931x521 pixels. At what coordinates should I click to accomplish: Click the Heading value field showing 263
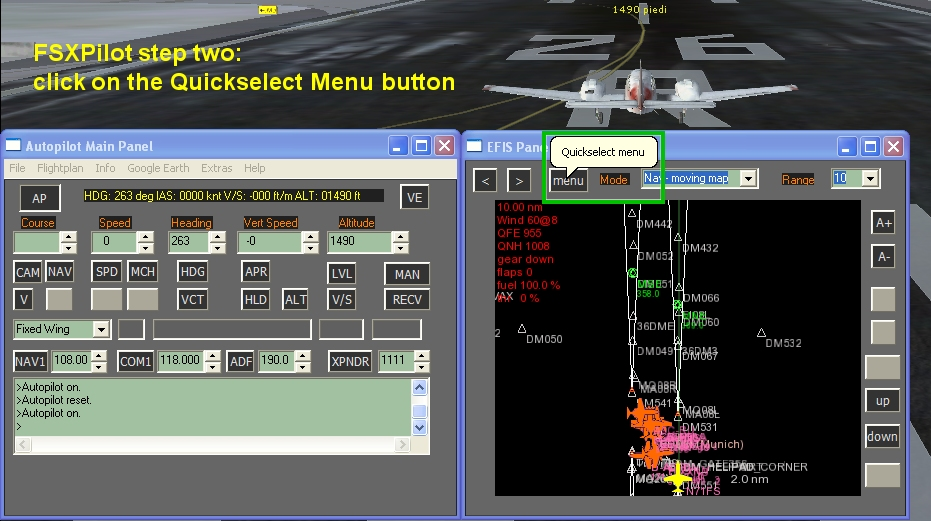click(x=189, y=241)
